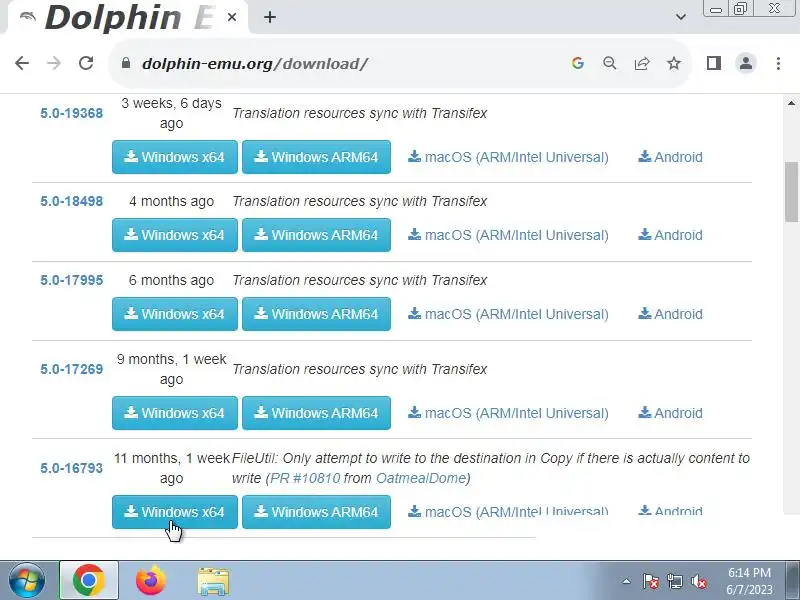Open PR #10810 link
The height and width of the screenshot is (600, 800).
[305, 478]
